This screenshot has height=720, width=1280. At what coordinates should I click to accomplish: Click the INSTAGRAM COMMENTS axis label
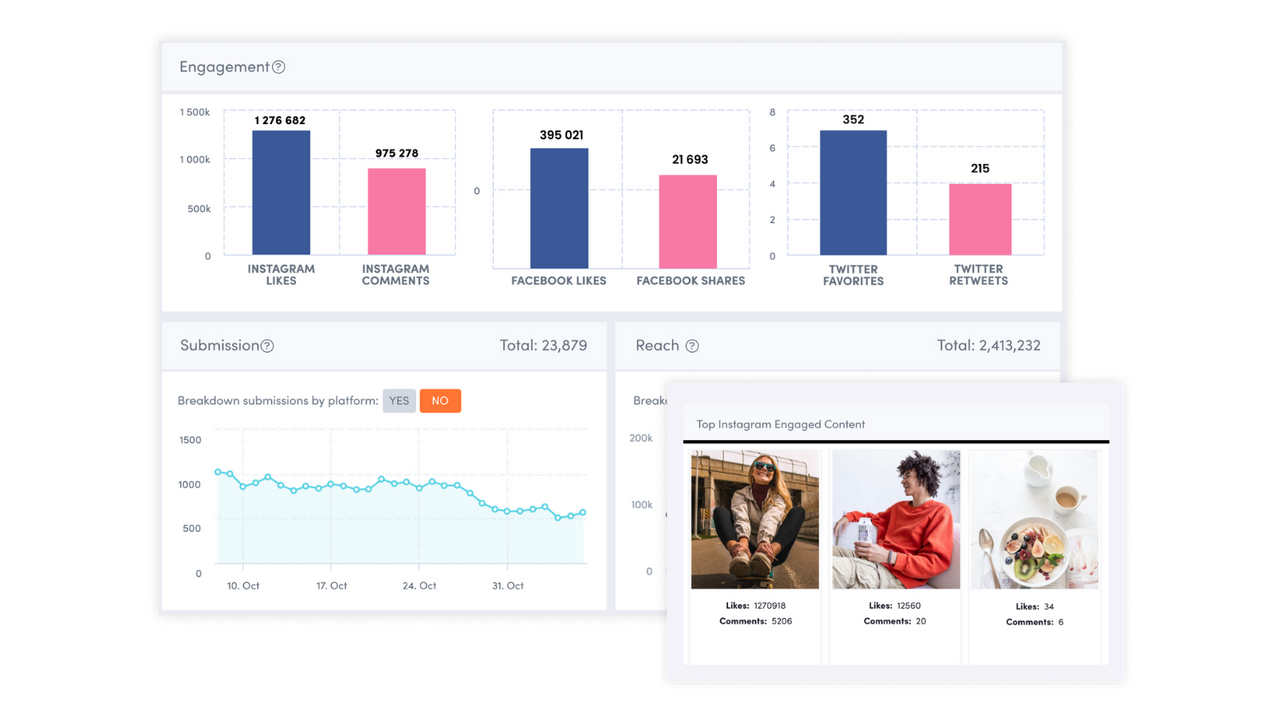click(x=396, y=275)
